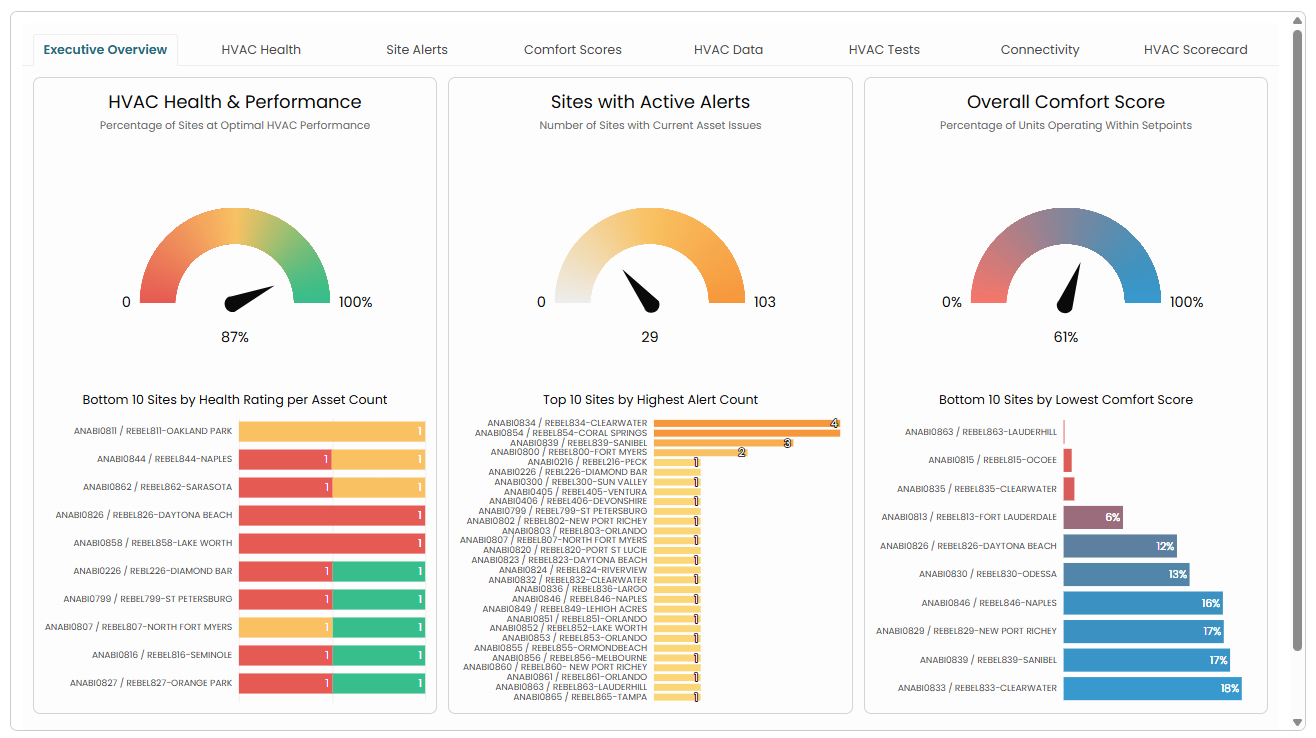1316x738 pixels.
Task: Click the green segment for Diamond Bar health row
Action: click(x=379, y=571)
